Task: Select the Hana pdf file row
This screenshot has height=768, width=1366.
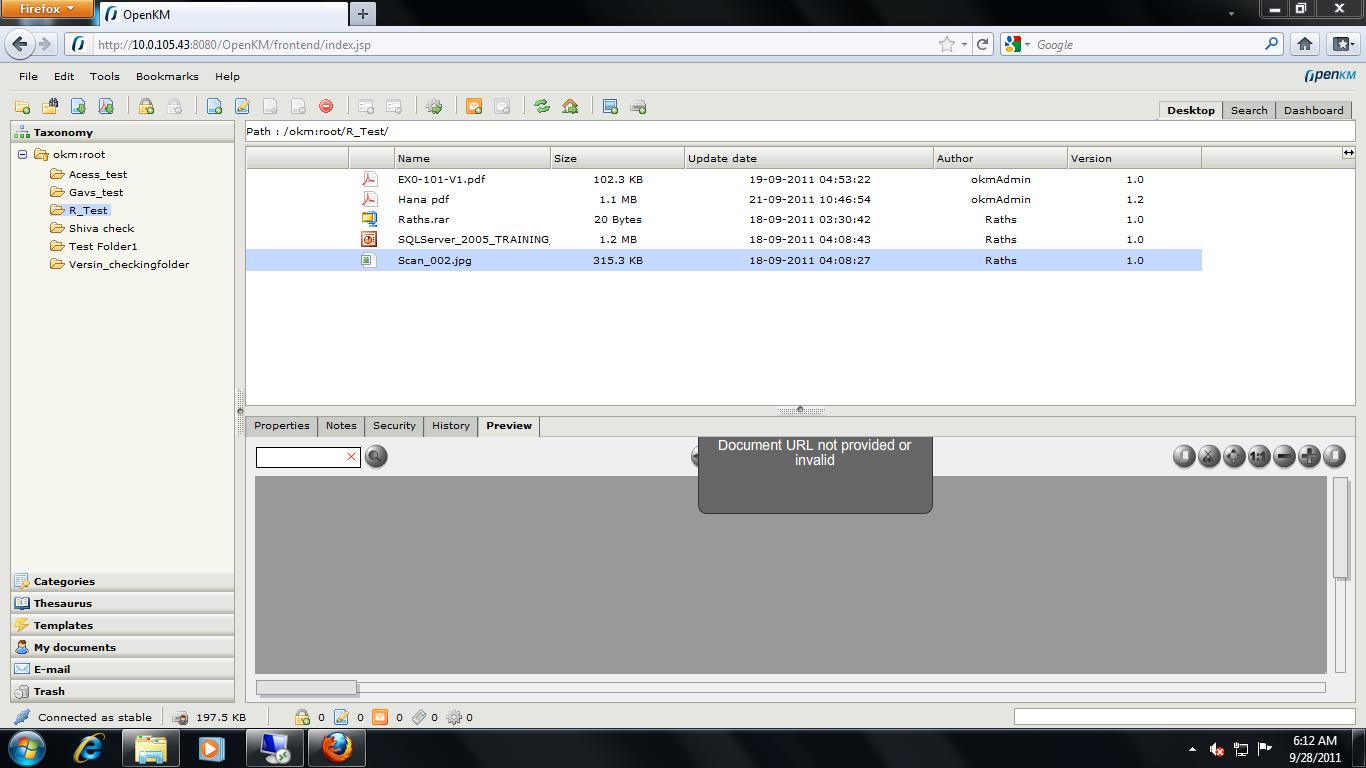Action: click(423, 199)
